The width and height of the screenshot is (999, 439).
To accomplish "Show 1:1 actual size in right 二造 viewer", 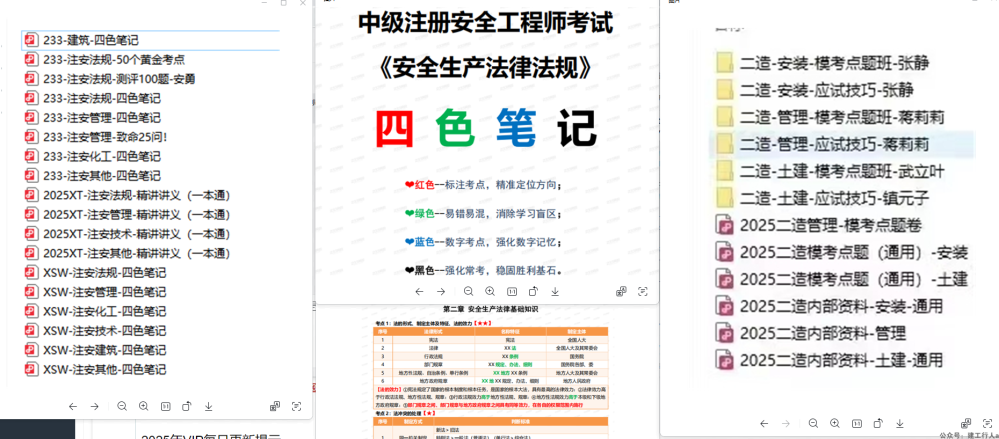I will pos(857,423).
